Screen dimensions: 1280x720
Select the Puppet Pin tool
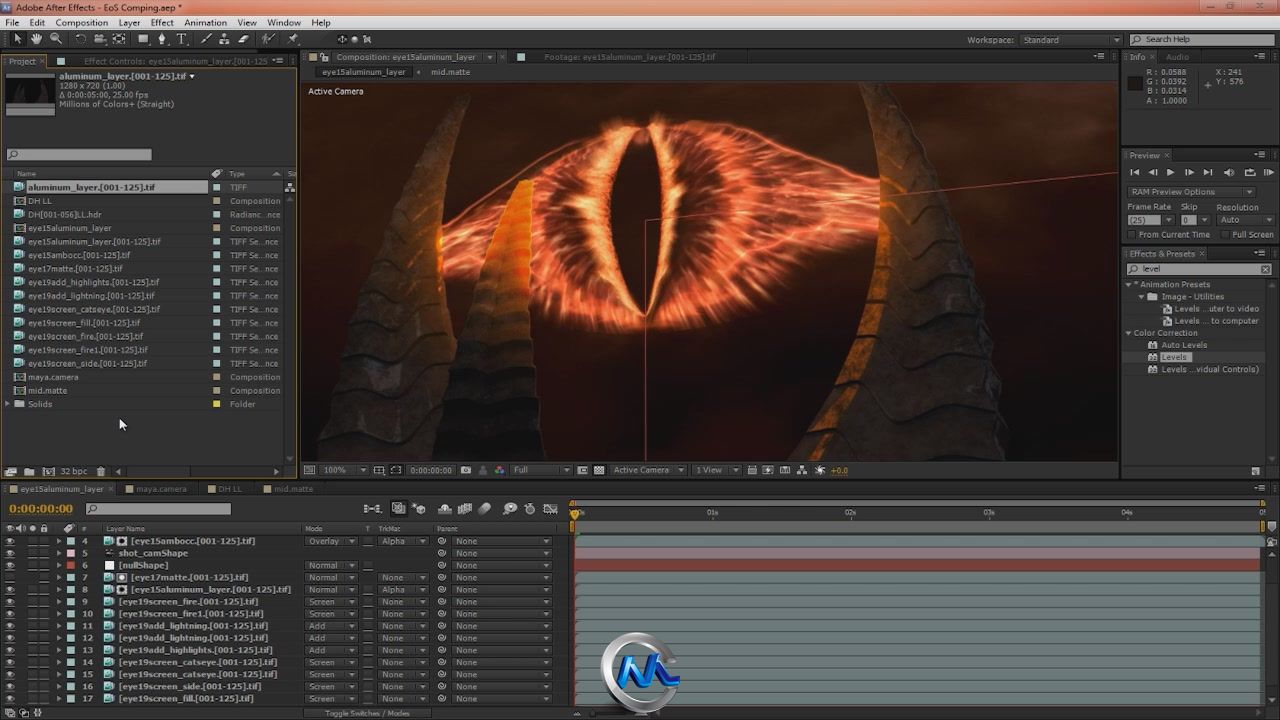coord(292,39)
